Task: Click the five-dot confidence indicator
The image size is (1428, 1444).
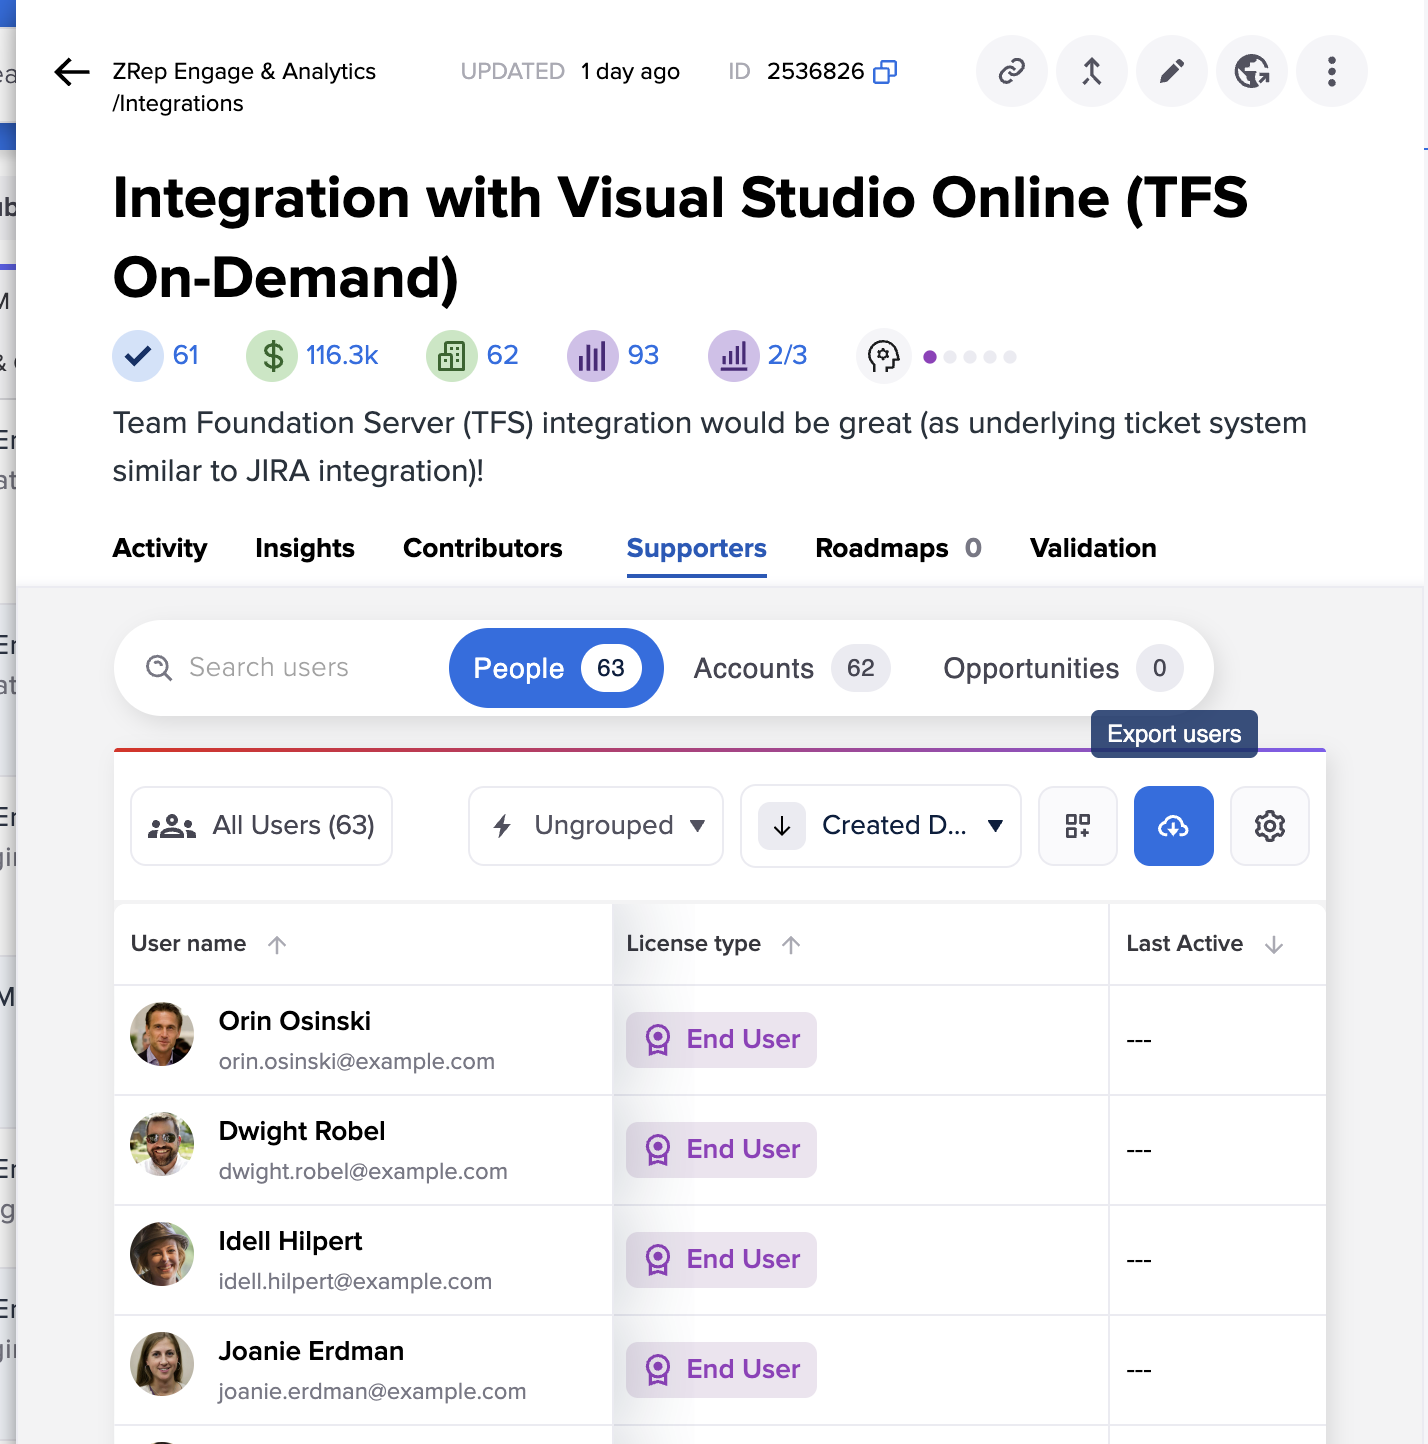Action: click(970, 357)
